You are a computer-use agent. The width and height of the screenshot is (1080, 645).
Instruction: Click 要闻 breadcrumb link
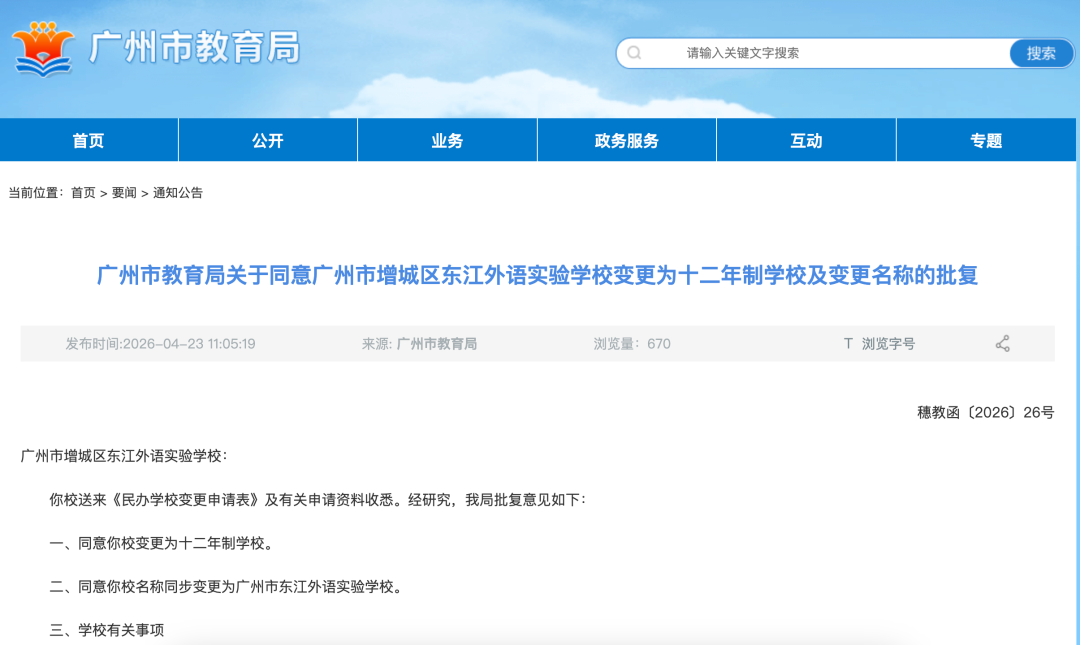124,193
